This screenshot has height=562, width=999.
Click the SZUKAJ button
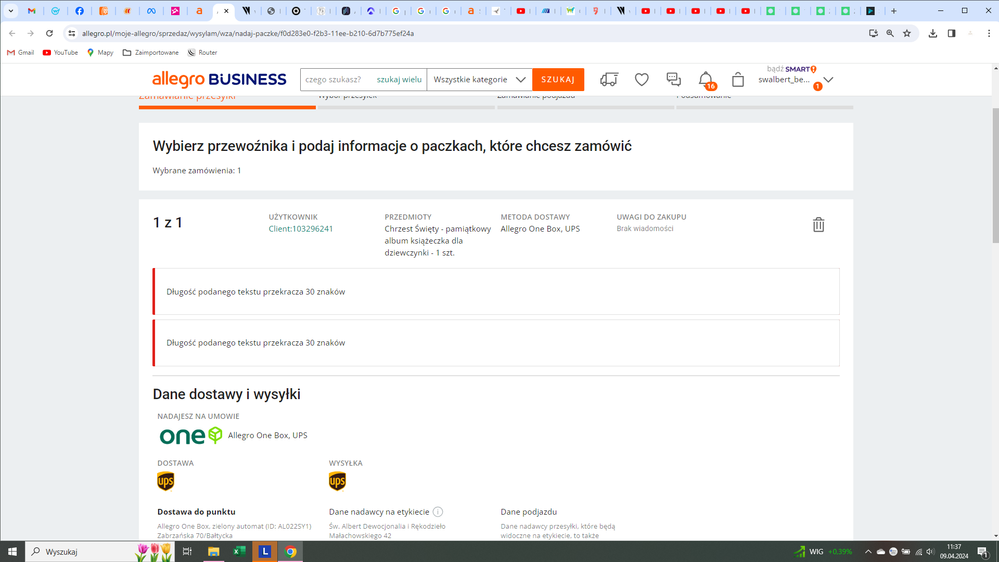[558, 80]
